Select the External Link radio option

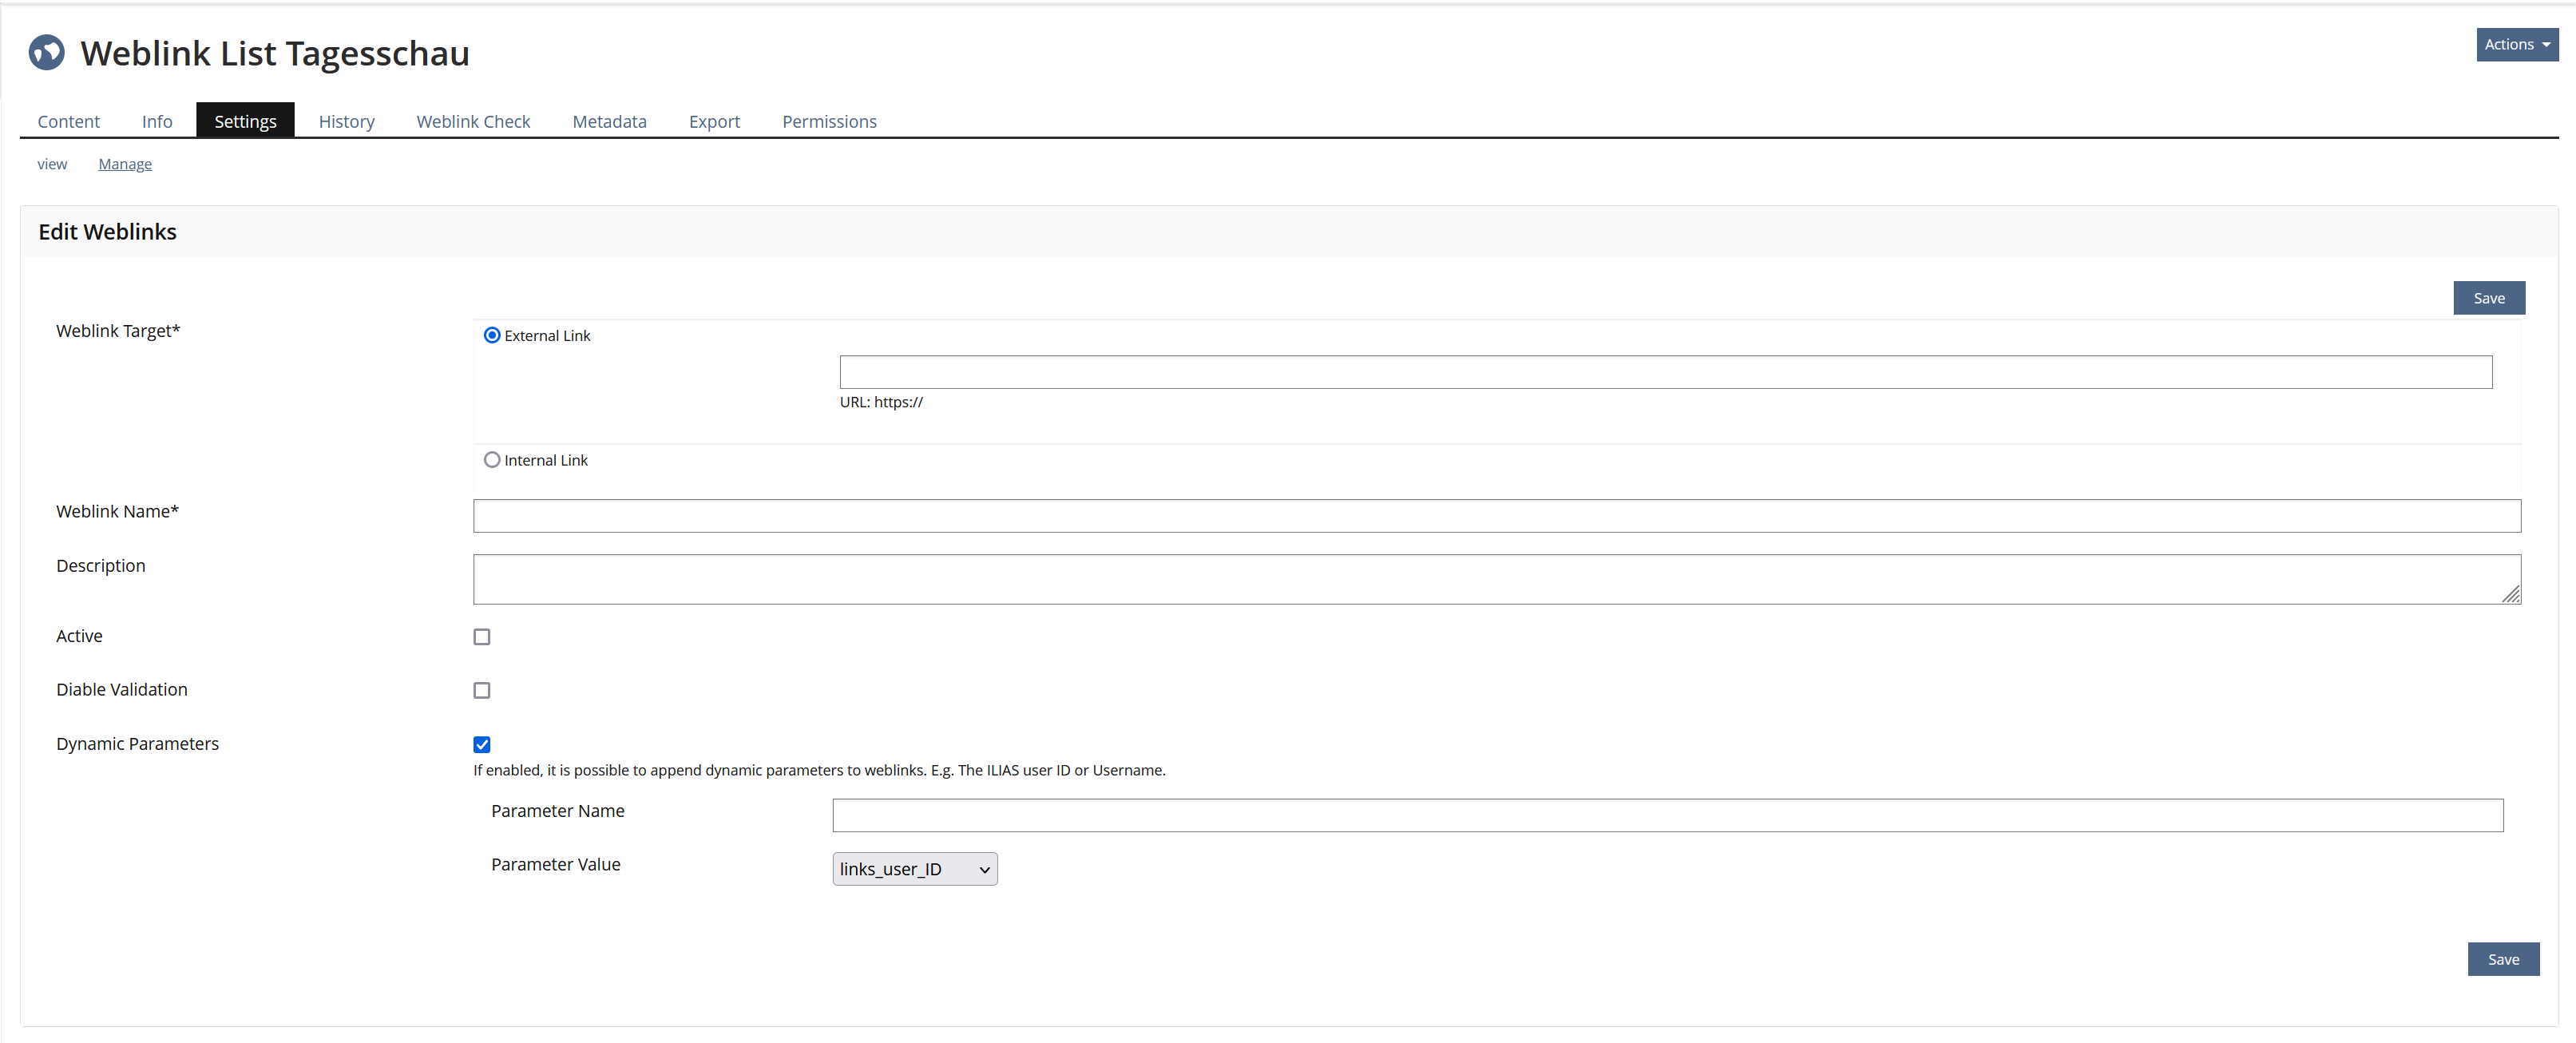(x=492, y=335)
